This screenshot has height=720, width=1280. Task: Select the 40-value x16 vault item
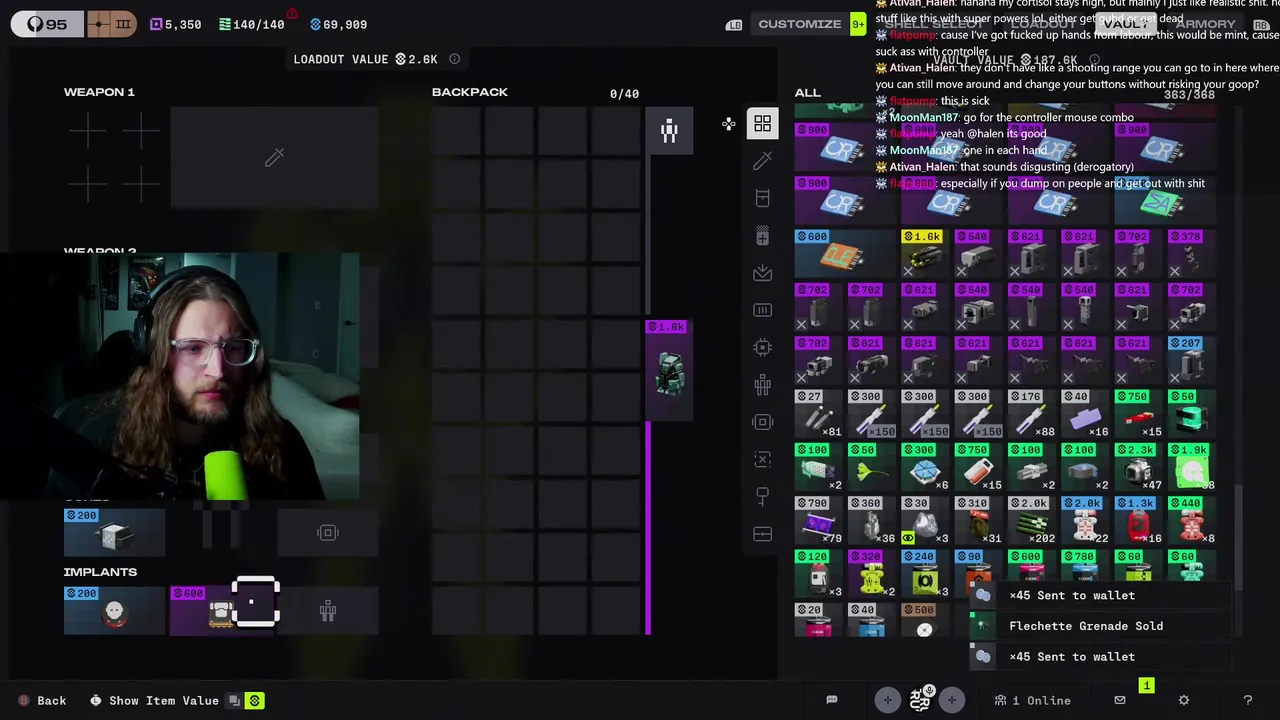click(1086, 414)
